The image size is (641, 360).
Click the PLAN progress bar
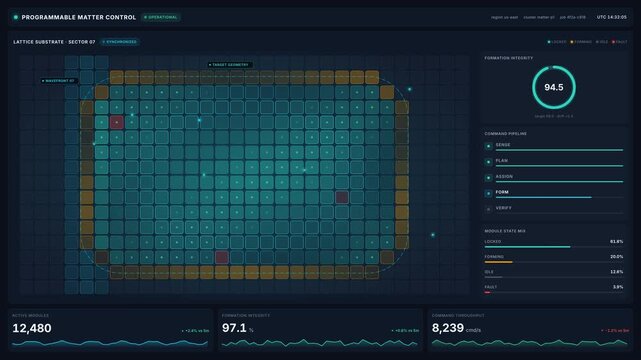coord(559,166)
